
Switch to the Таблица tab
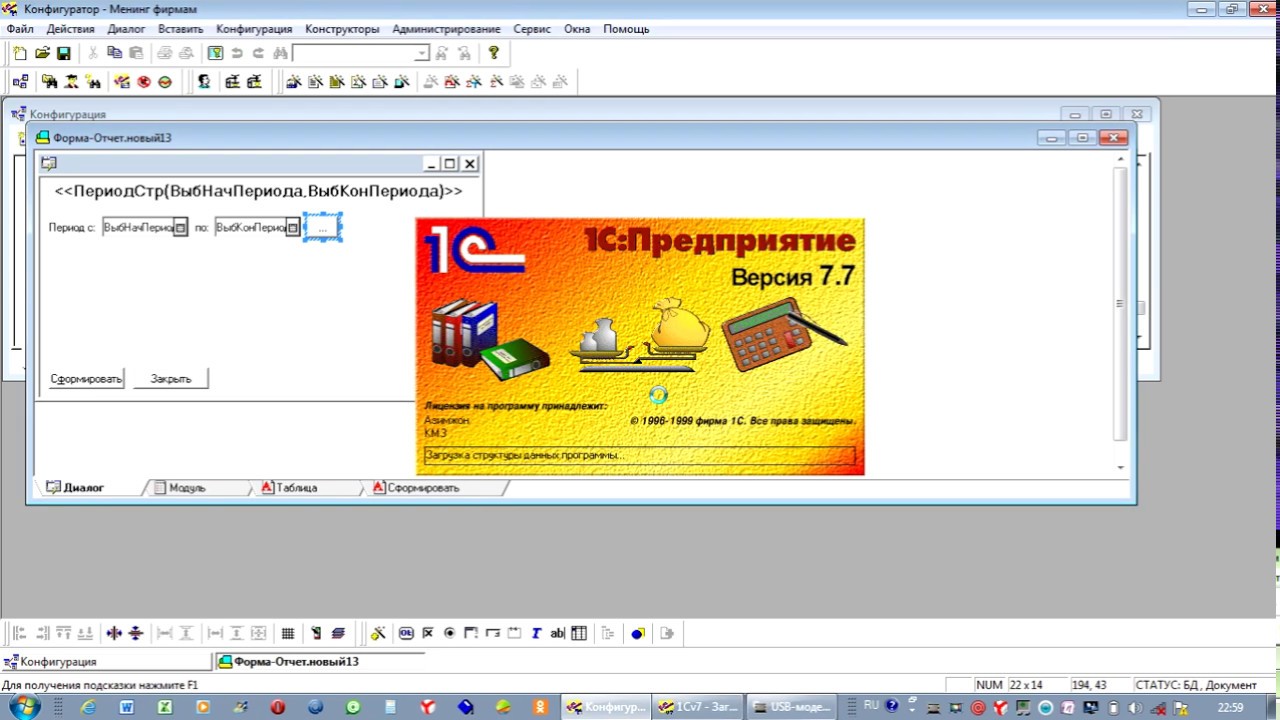click(296, 488)
